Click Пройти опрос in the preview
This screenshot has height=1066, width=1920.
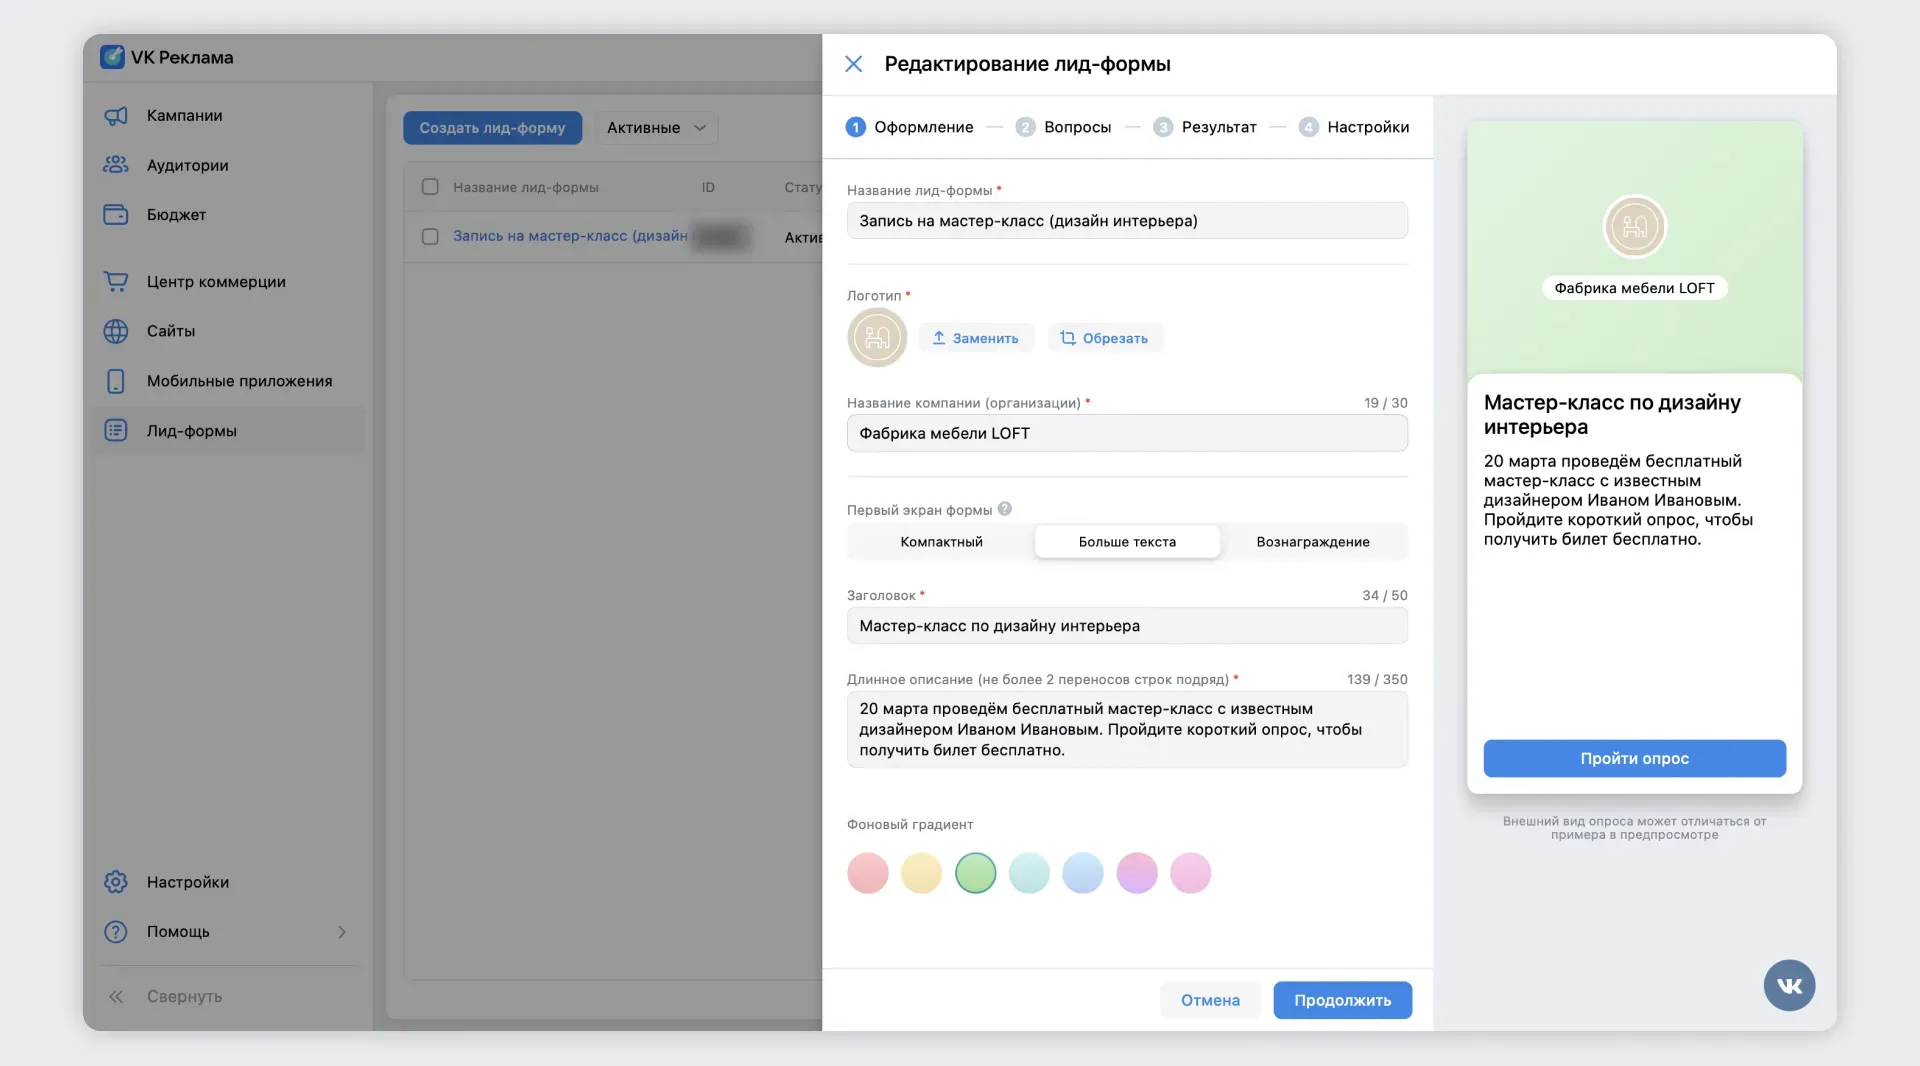tap(1634, 758)
